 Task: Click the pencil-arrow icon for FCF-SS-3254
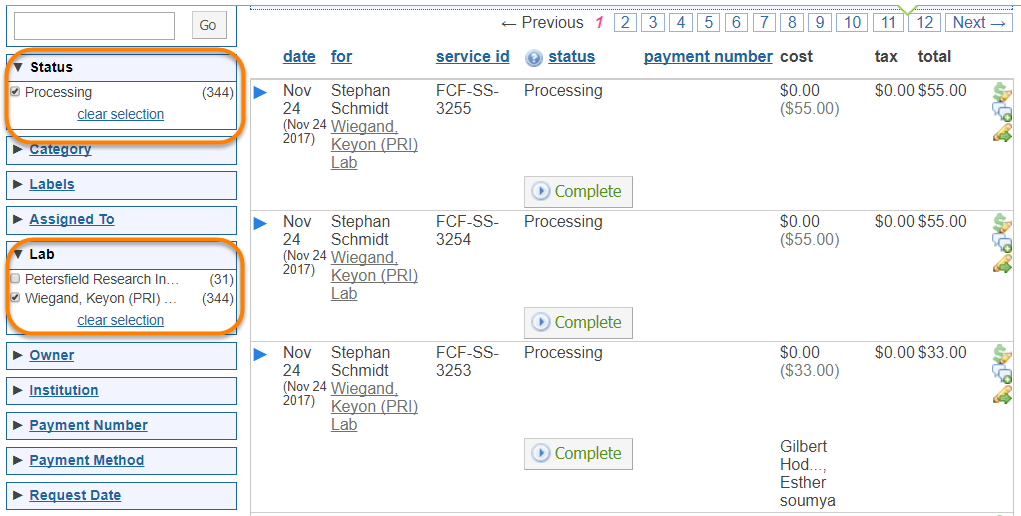pyautogui.click(x=1002, y=264)
